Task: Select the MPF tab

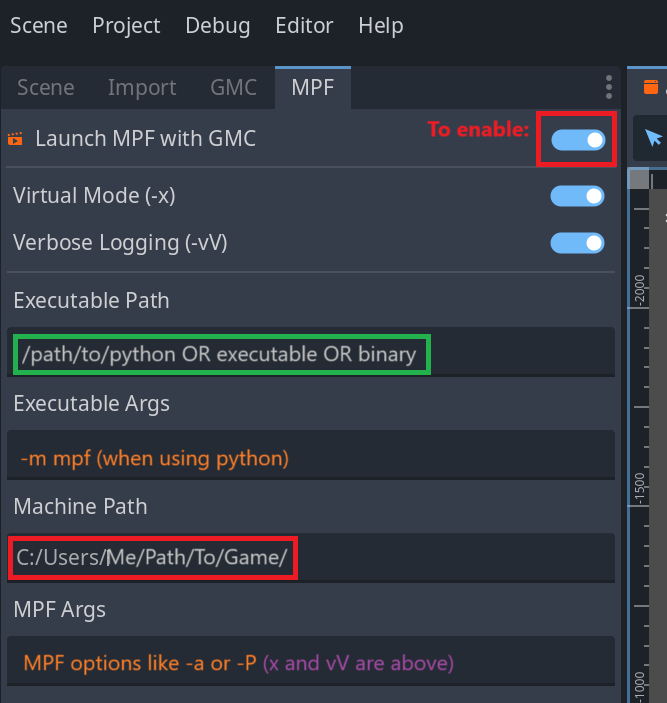Action: (x=313, y=88)
